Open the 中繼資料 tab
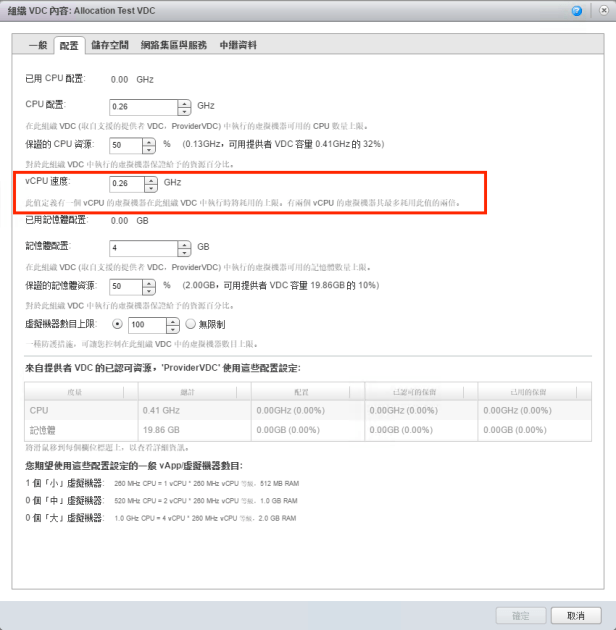The image size is (616, 630). 238,46
